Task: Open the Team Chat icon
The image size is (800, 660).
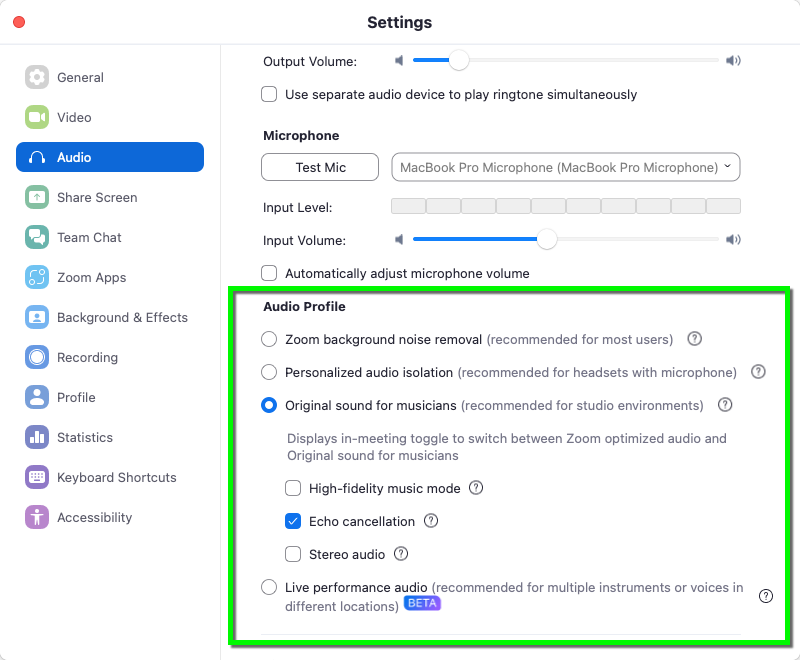Action: tap(37, 237)
